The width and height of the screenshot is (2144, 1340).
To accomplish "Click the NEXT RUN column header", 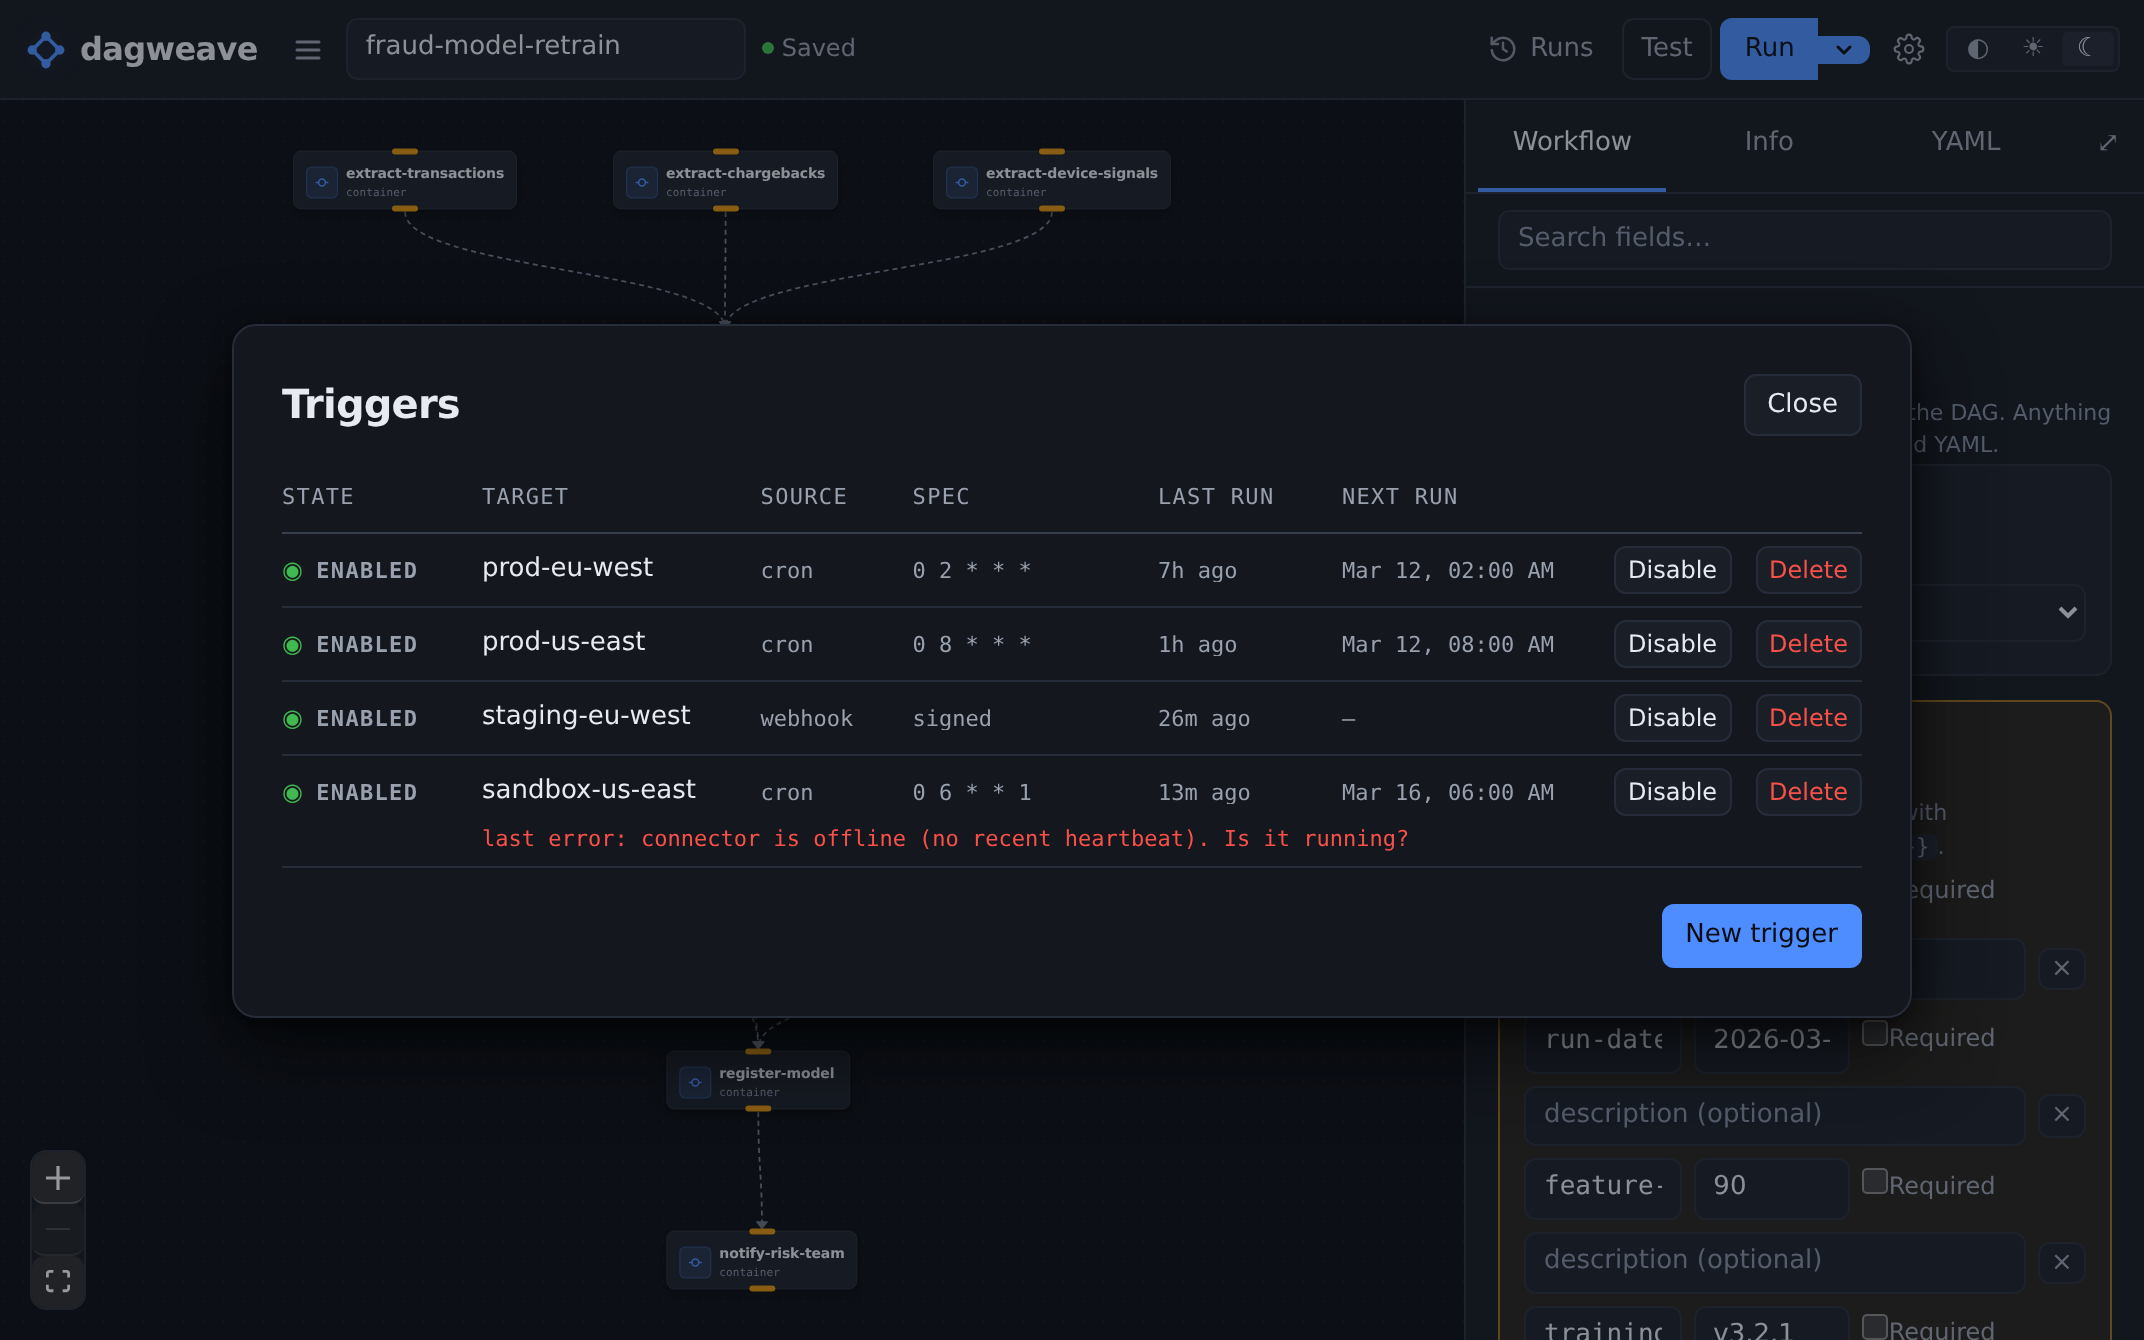I will [x=1399, y=497].
